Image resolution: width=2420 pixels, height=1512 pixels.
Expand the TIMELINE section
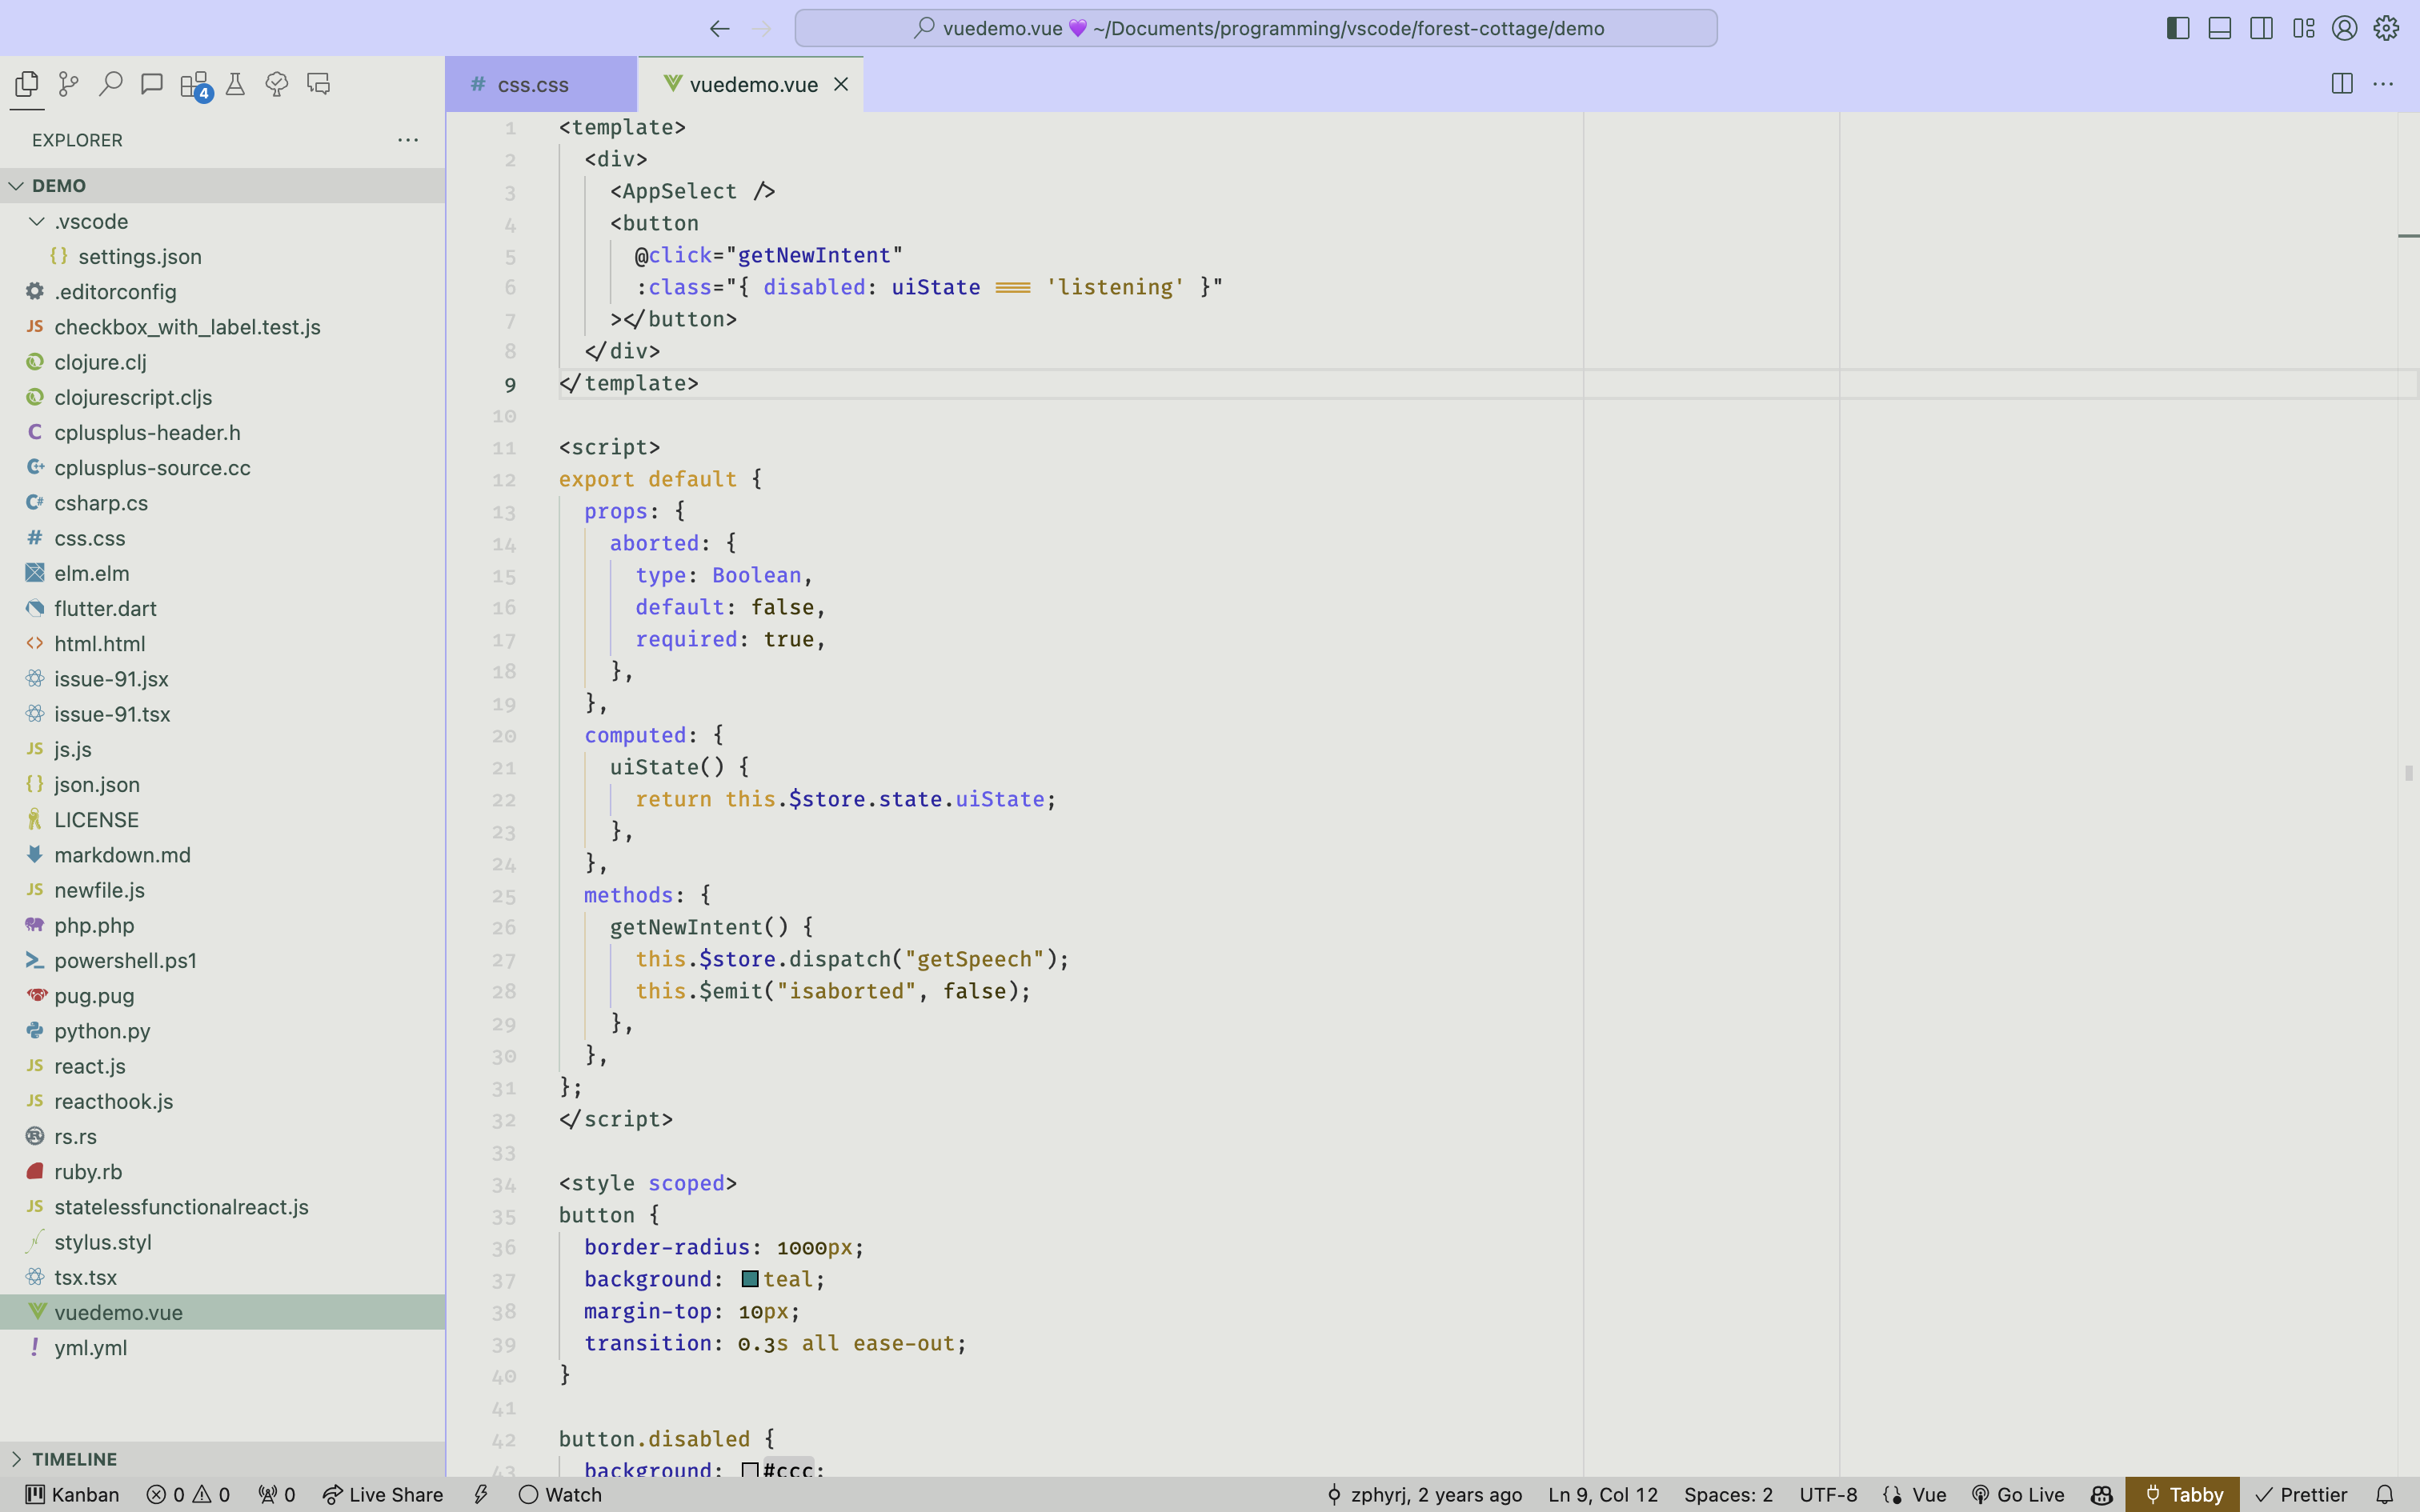coord(222,1459)
